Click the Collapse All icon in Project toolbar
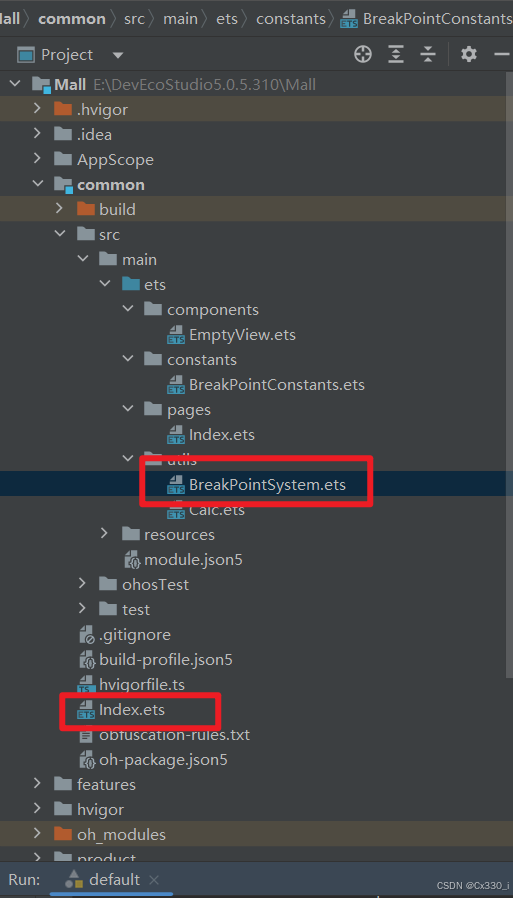 click(x=428, y=54)
